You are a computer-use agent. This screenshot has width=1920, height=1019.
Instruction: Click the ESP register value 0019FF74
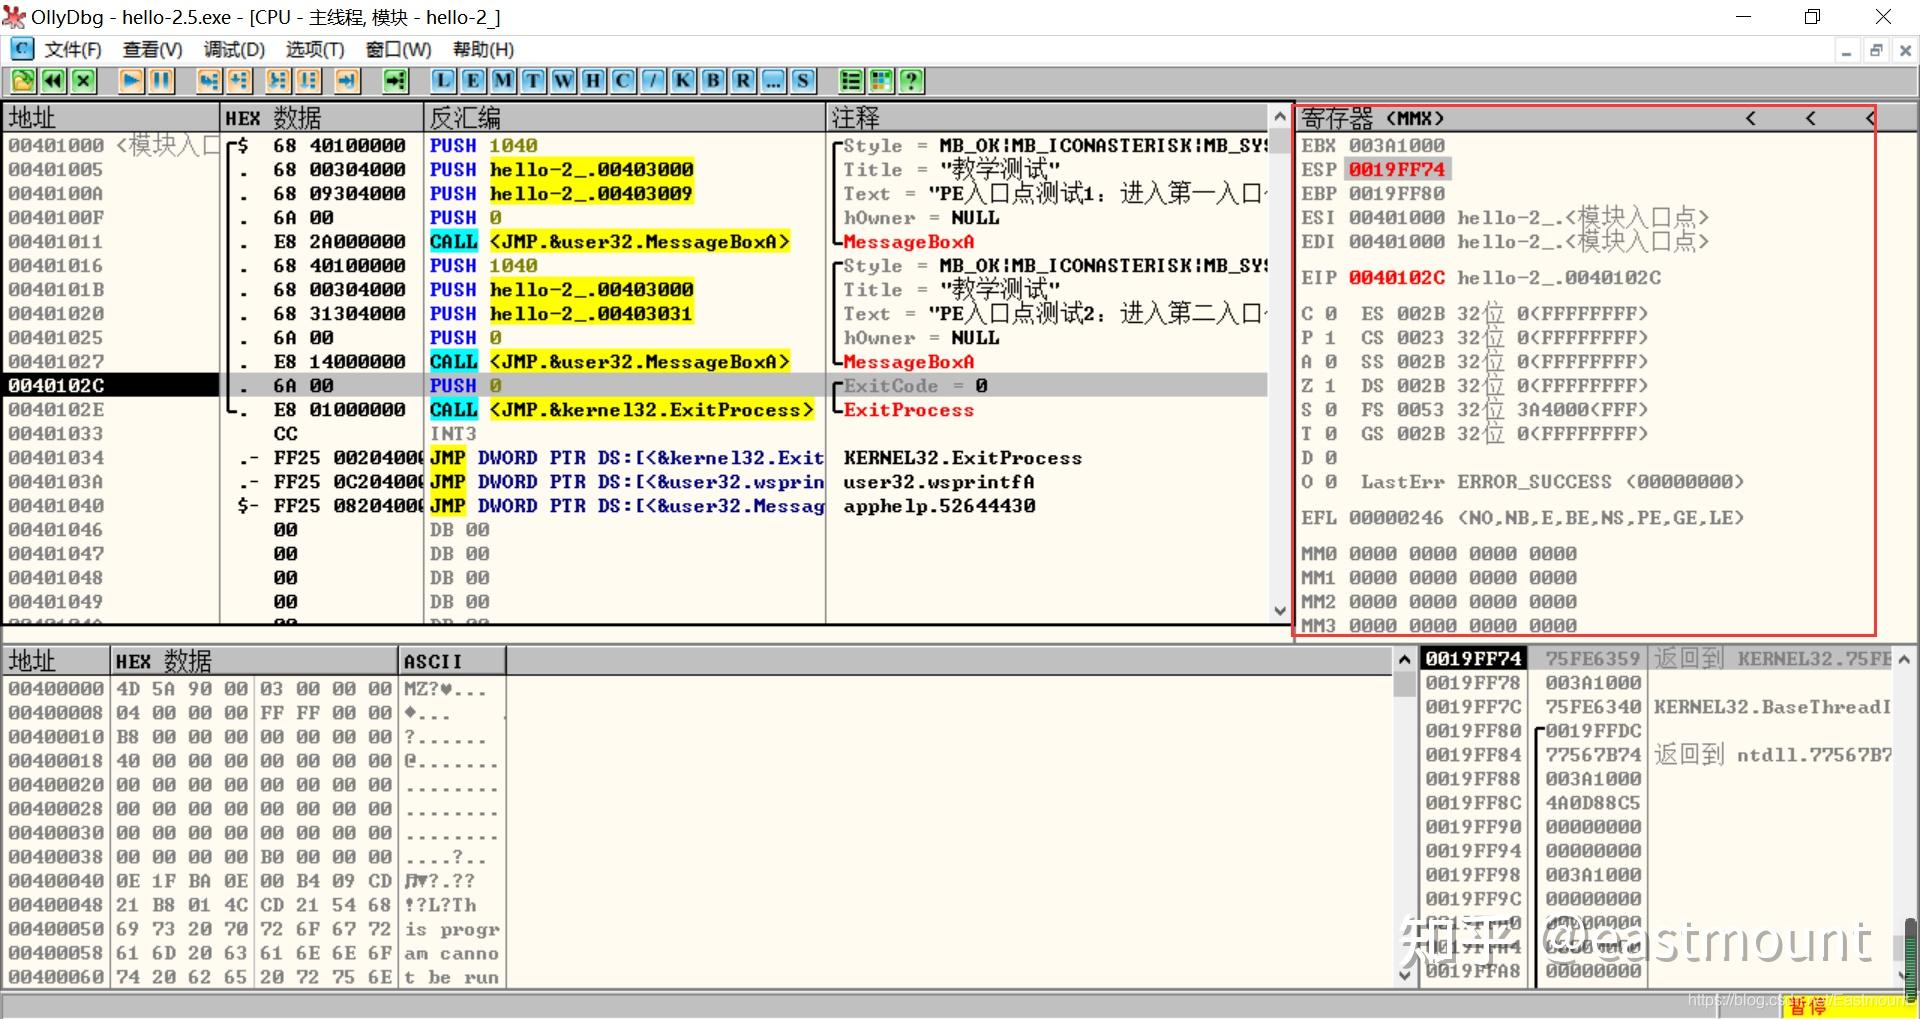(x=1396, y=169)
